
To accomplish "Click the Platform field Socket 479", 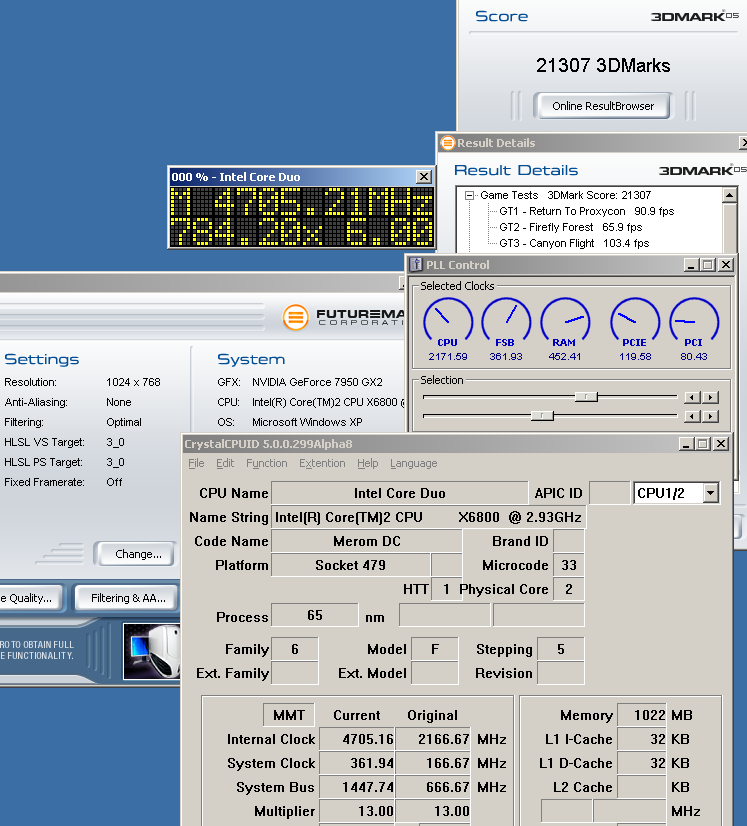I will point(350,565).
